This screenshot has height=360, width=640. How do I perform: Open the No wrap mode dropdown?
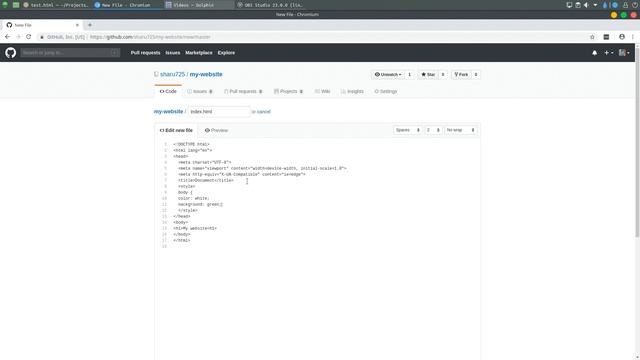coord(460,130)
